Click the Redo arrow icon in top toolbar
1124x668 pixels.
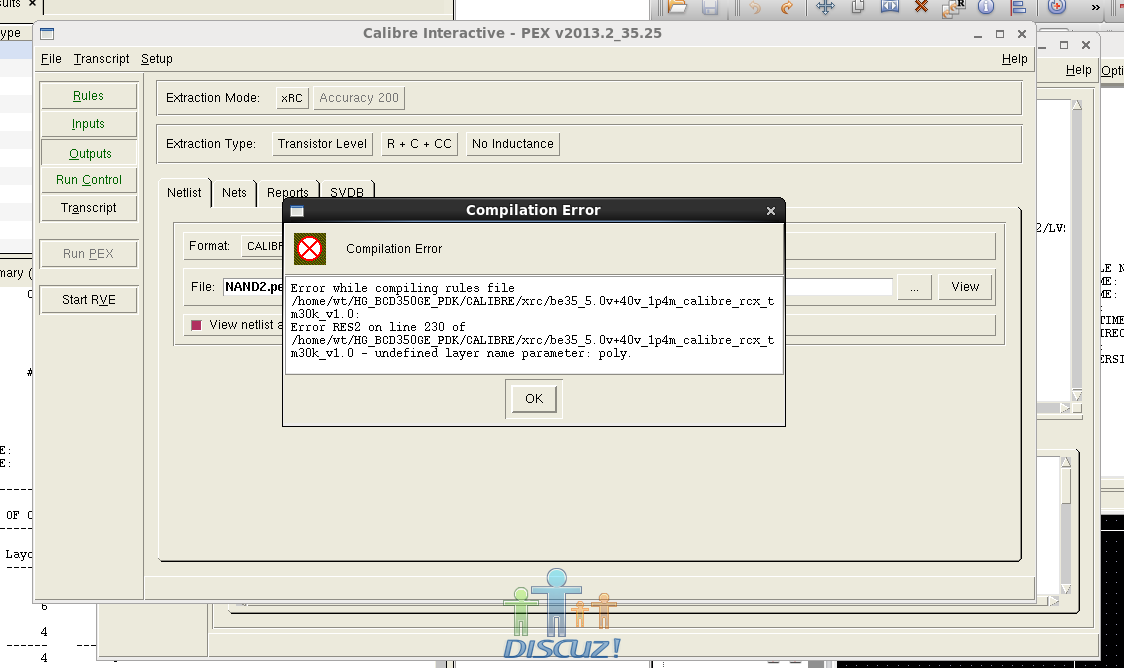coord(787,7)
